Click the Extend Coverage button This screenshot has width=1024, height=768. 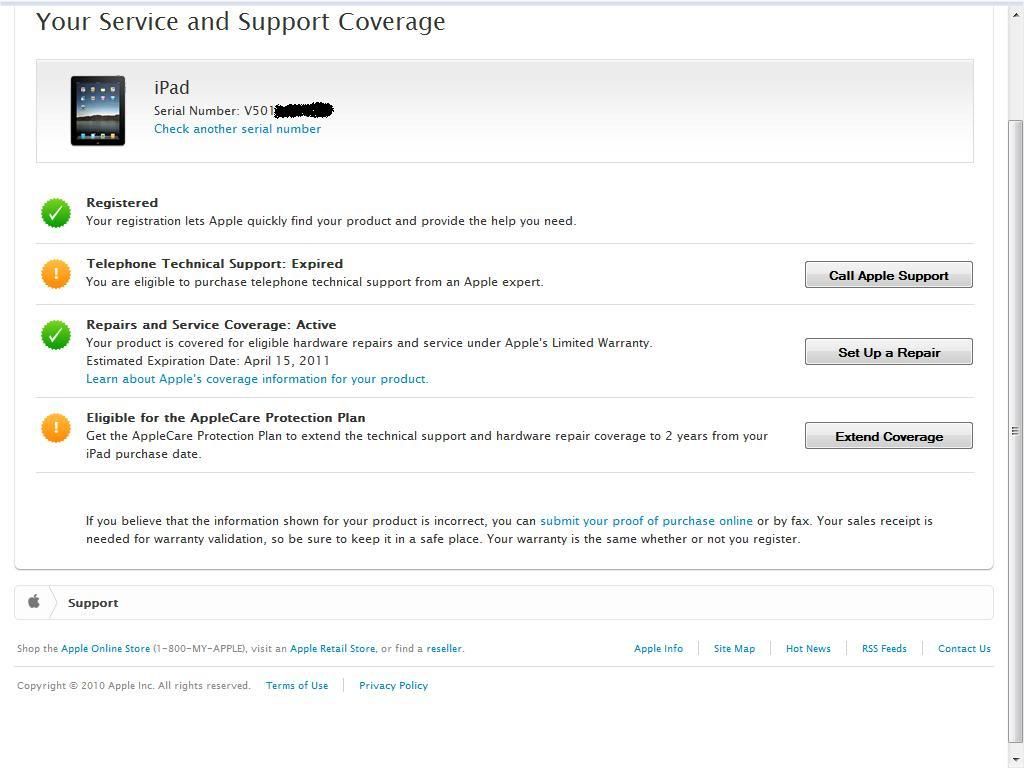pos(888,436)
